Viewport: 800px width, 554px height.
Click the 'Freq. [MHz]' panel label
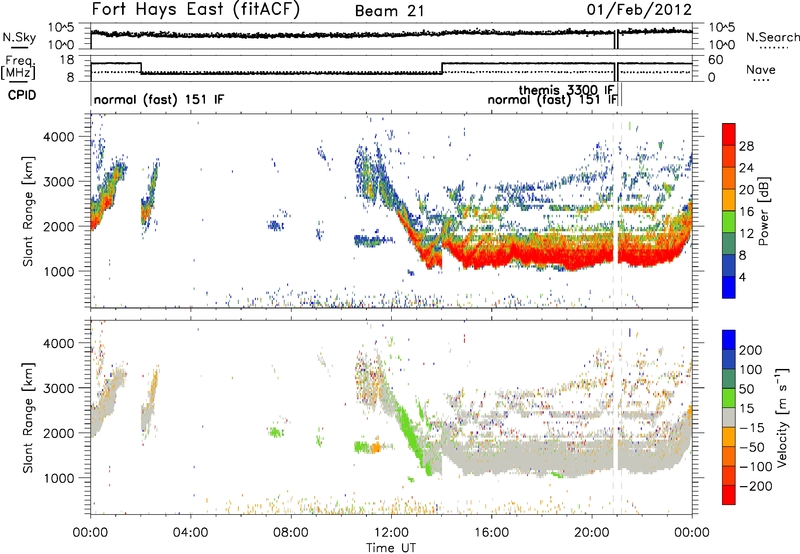coord(20,68)
